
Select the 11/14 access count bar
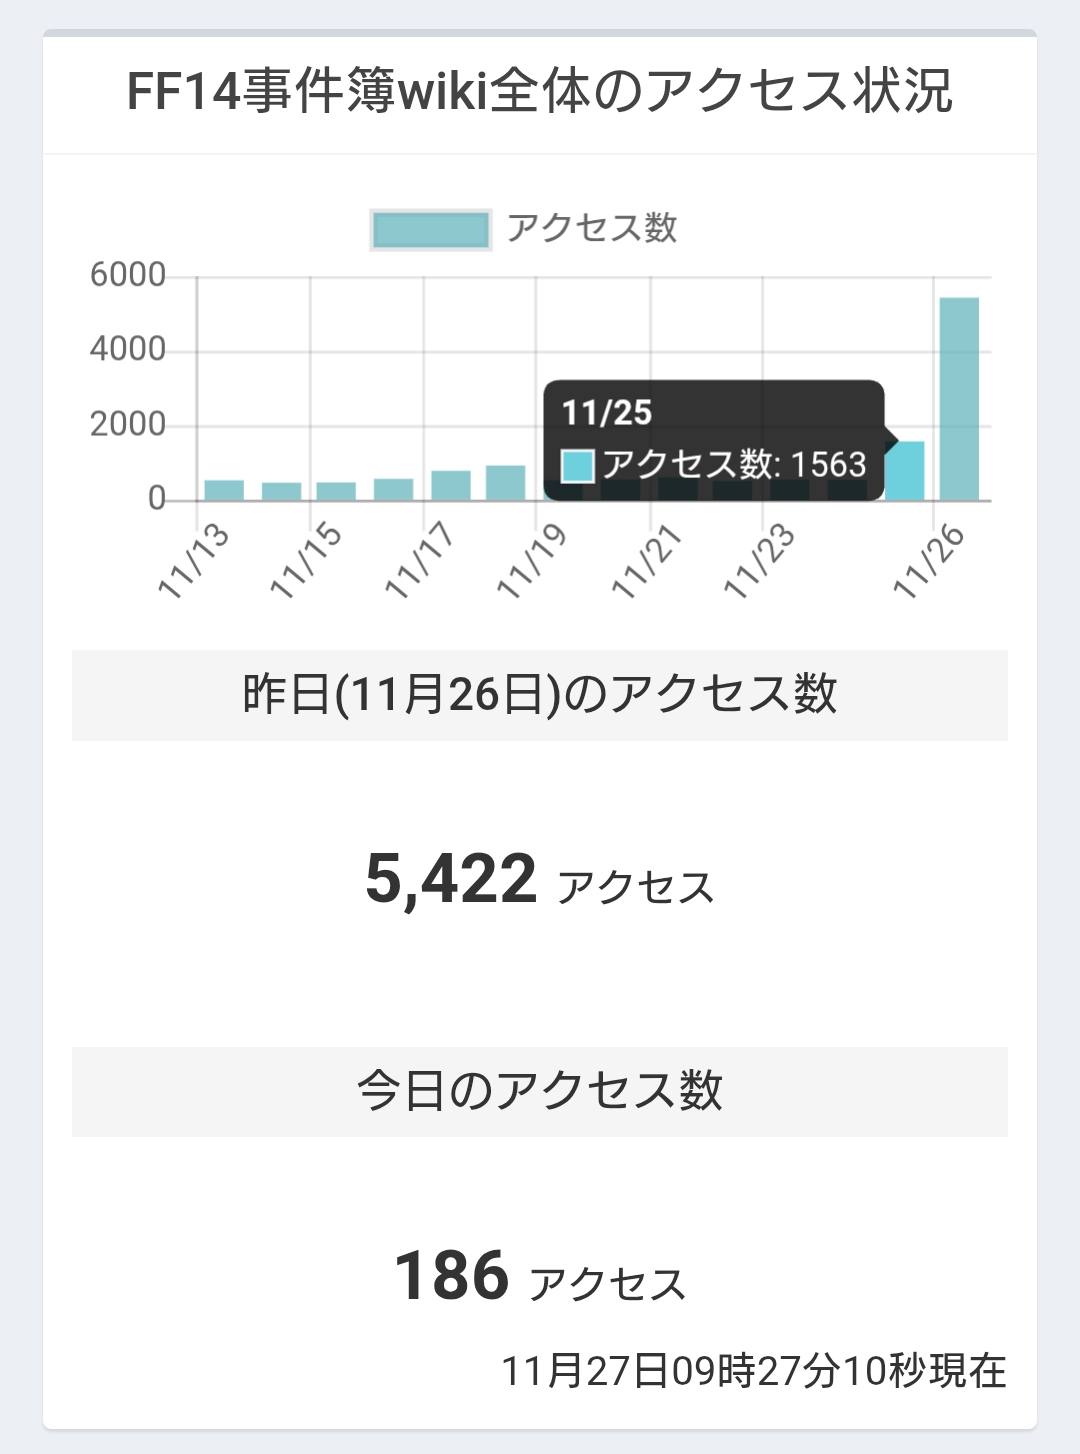[x=281, y=491]
